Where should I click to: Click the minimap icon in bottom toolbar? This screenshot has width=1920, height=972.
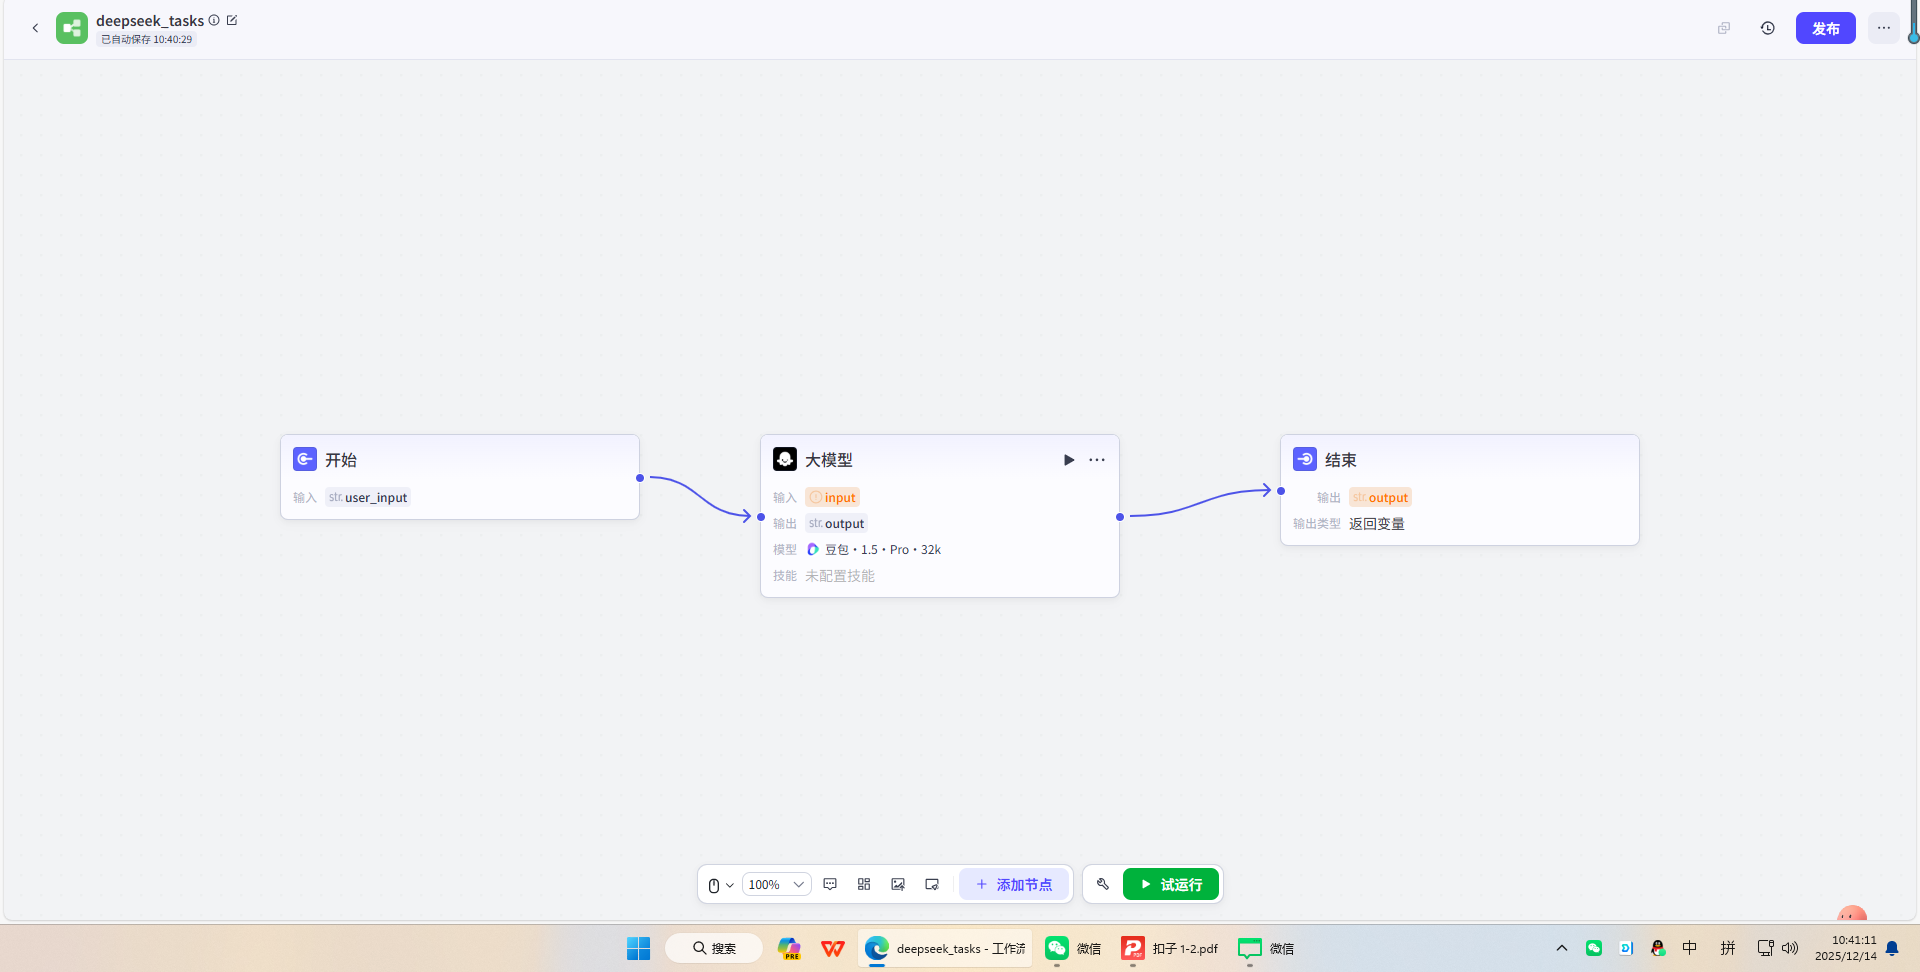coord(932,884)
